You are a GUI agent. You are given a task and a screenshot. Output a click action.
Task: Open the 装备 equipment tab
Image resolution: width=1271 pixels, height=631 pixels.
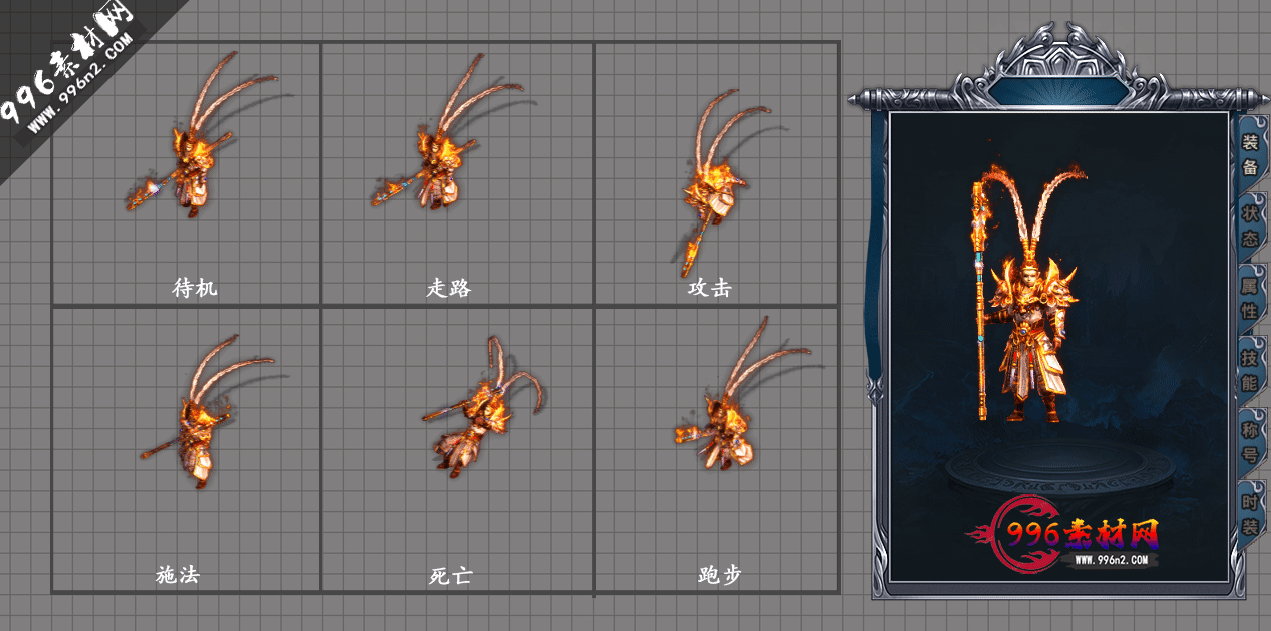click(x=1250, y=154)
